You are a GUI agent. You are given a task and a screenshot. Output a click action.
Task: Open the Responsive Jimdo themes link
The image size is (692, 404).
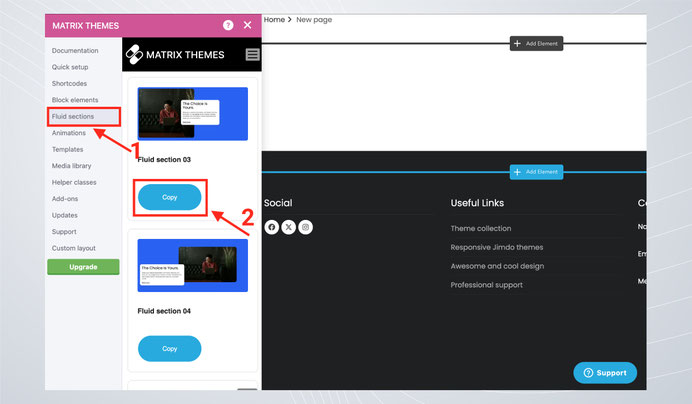[x=496, y=247]
